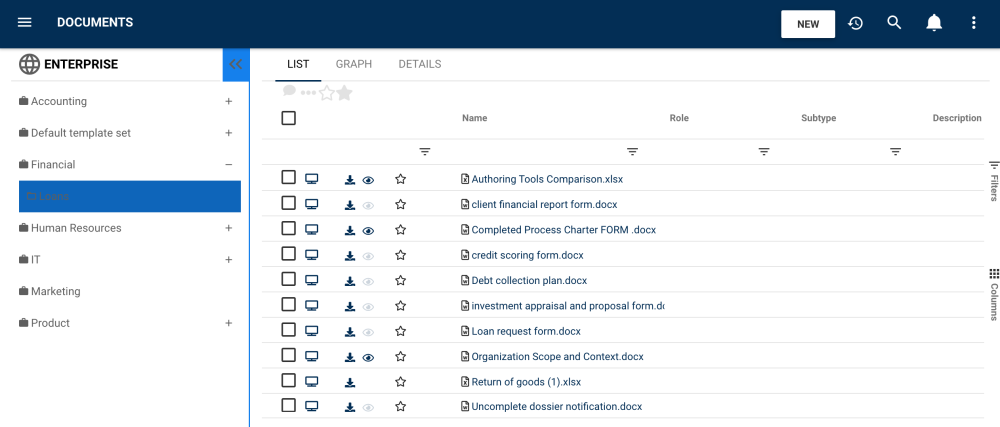Select the Marketing folder in the tree
The height and width of the screenshot is (427, 1000).
click(56, 292)
